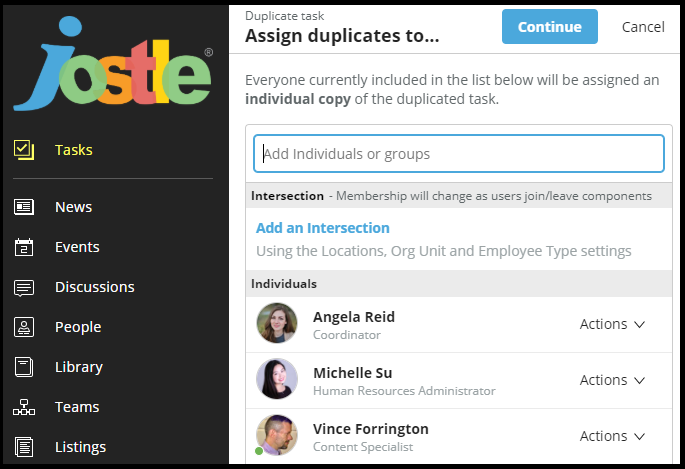Click the Cancel button
Screen dimensions: 685x469
(x=643, y=27)
